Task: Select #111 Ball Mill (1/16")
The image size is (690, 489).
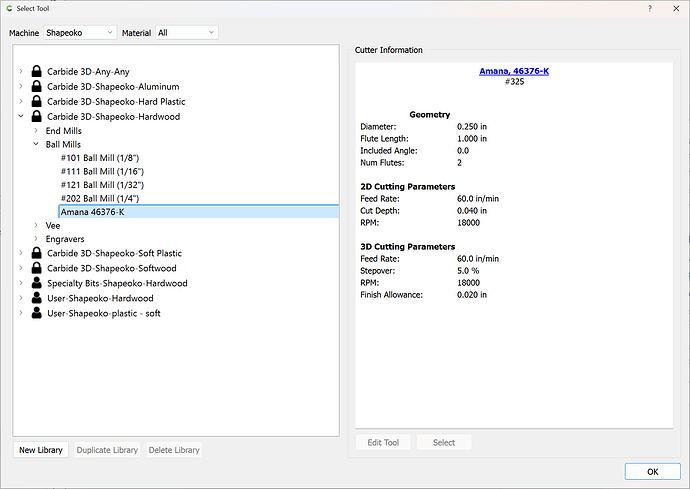Action: [103, 172]
